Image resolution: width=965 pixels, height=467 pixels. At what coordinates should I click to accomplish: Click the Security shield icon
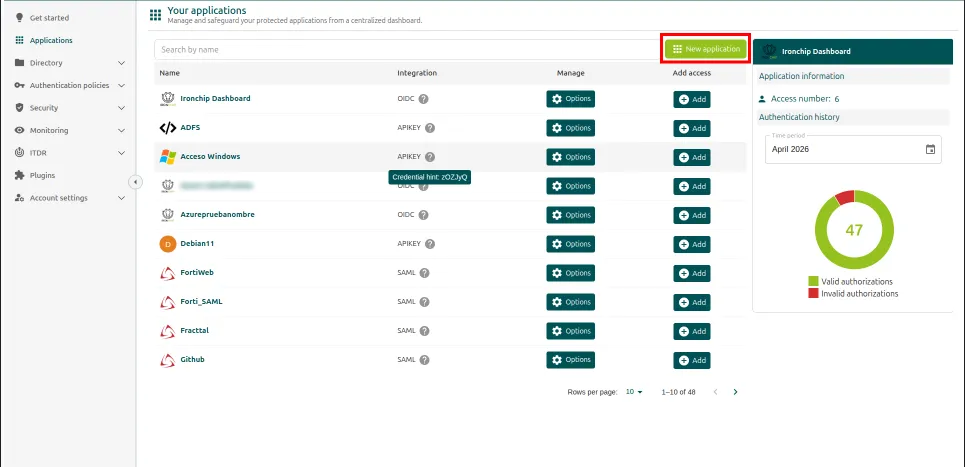click(19, 108)
